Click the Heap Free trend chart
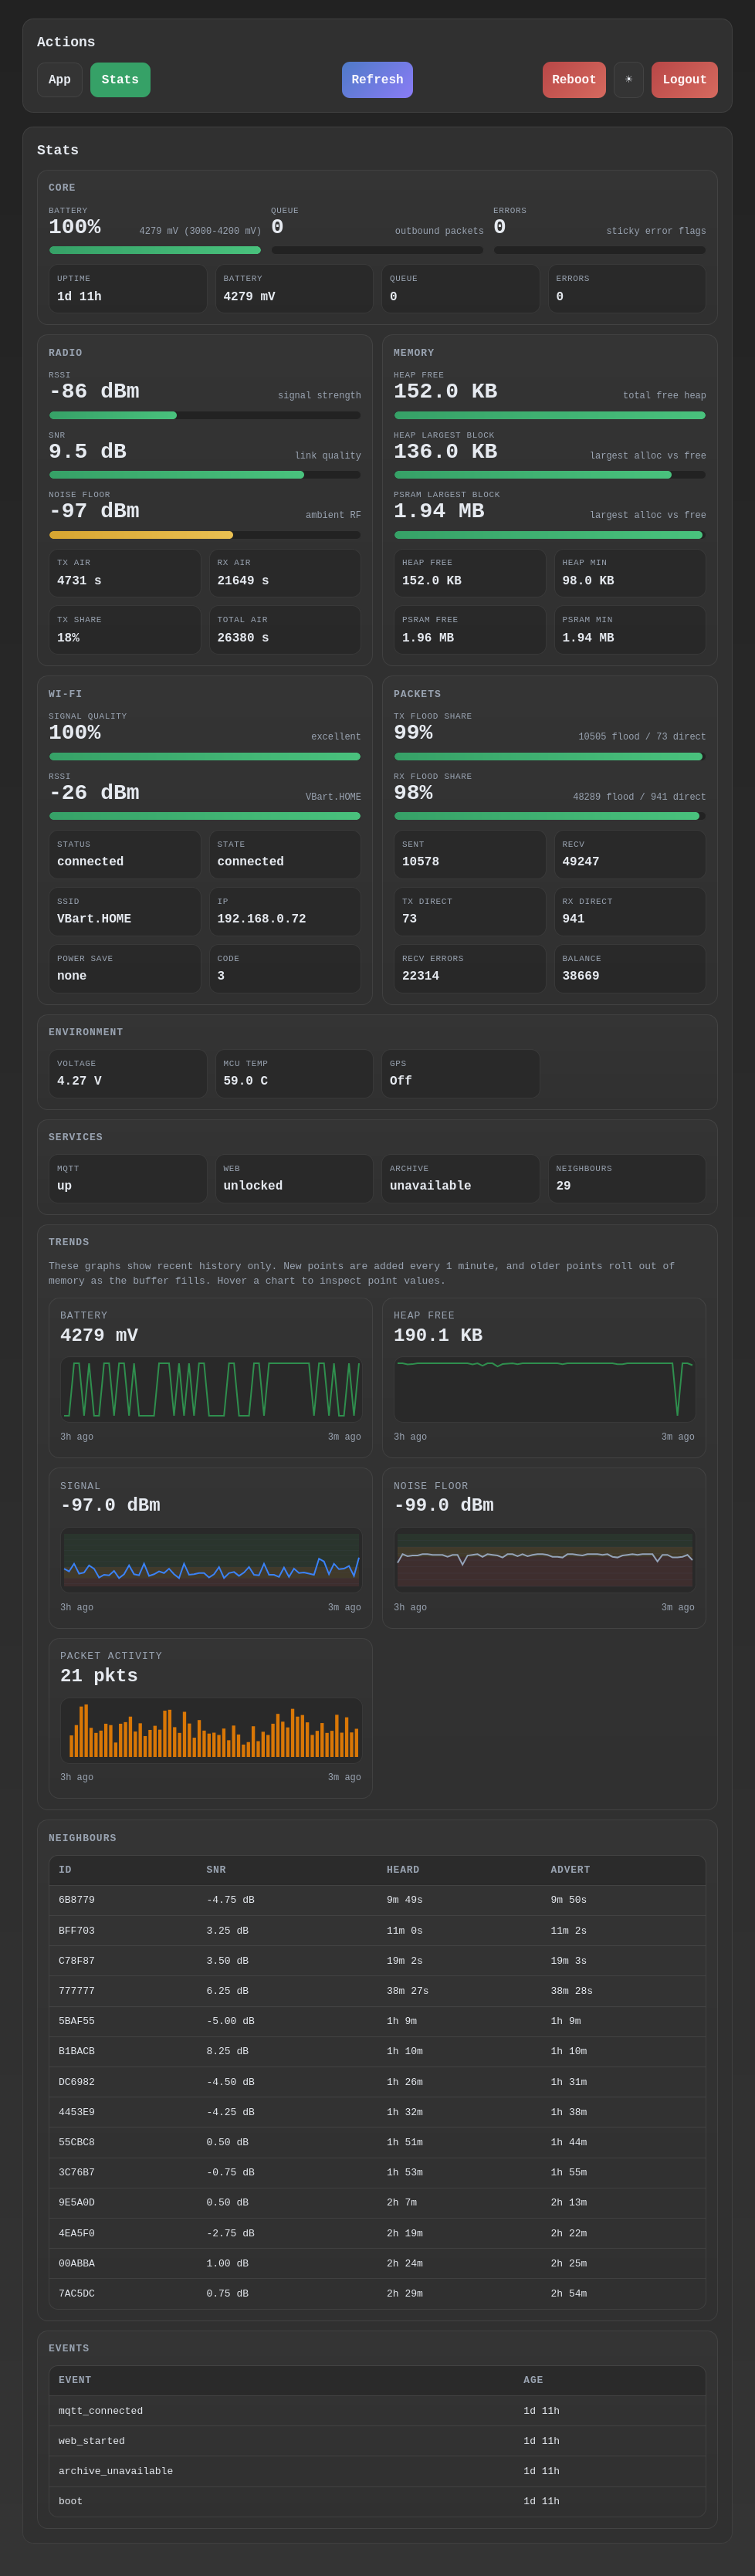This screenshot has height=2576, width=755. click(544, 1390)
